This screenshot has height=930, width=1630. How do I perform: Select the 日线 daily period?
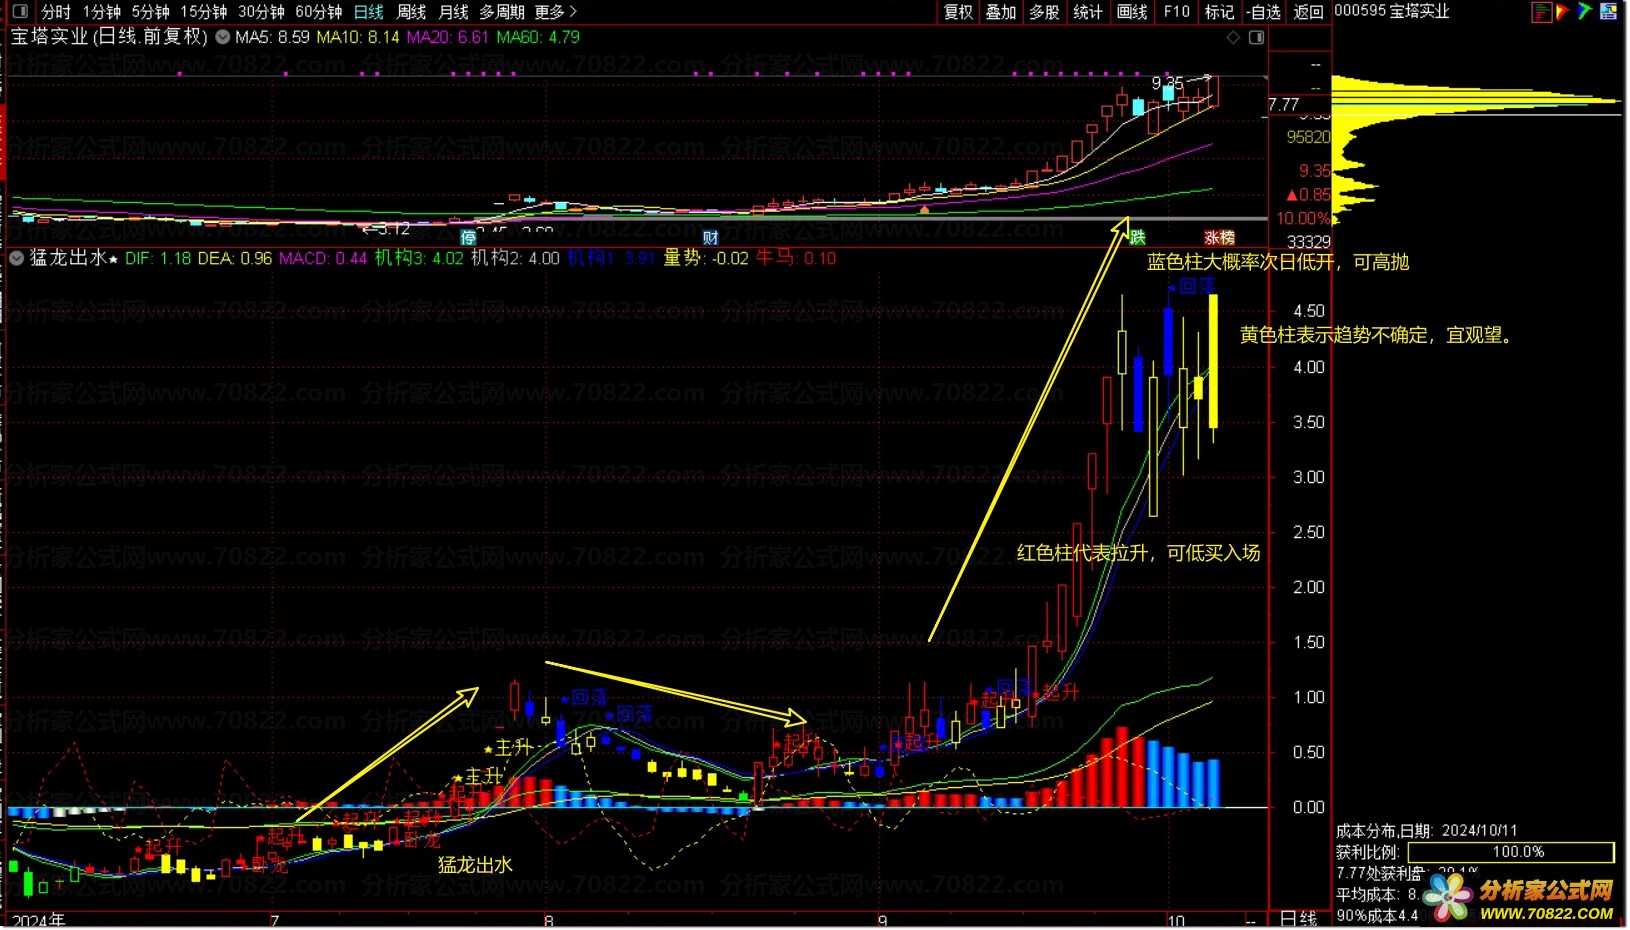point(369,12)
